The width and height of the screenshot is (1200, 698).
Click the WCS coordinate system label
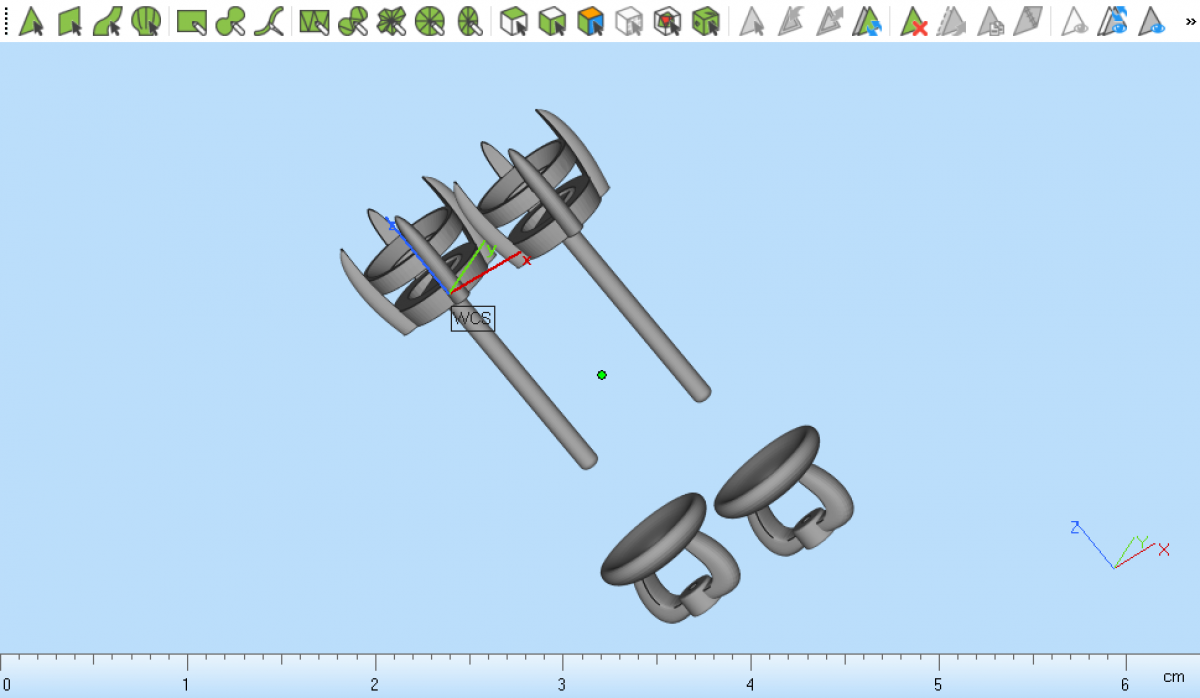coord(472,319)
